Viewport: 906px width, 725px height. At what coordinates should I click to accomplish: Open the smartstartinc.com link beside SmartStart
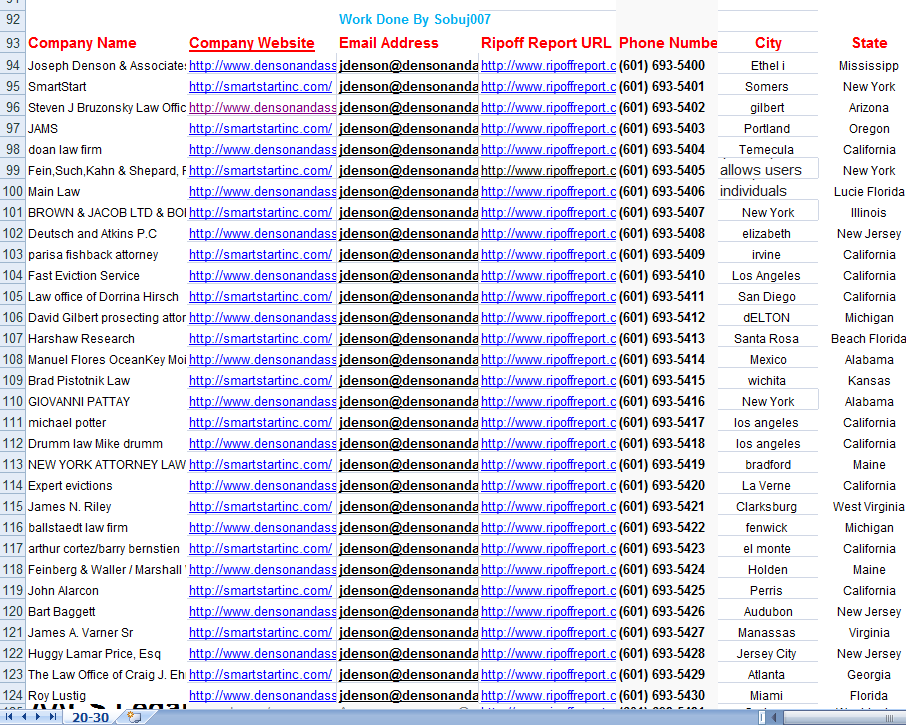point(260,86)
